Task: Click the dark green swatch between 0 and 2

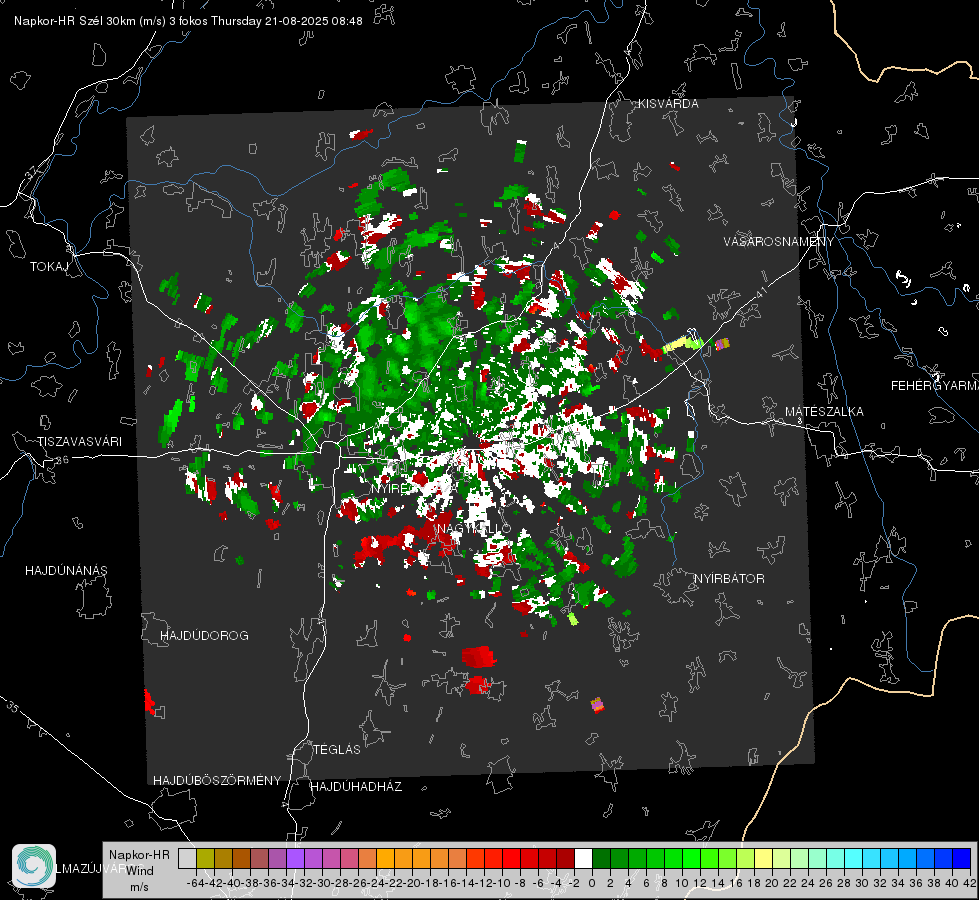Action: (x=601, y=858)
